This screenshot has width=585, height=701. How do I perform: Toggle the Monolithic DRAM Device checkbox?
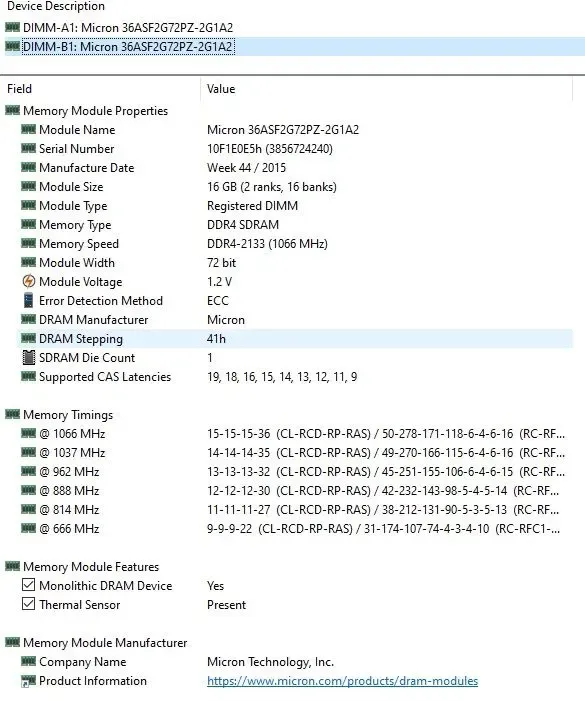(x=28, y=585)
